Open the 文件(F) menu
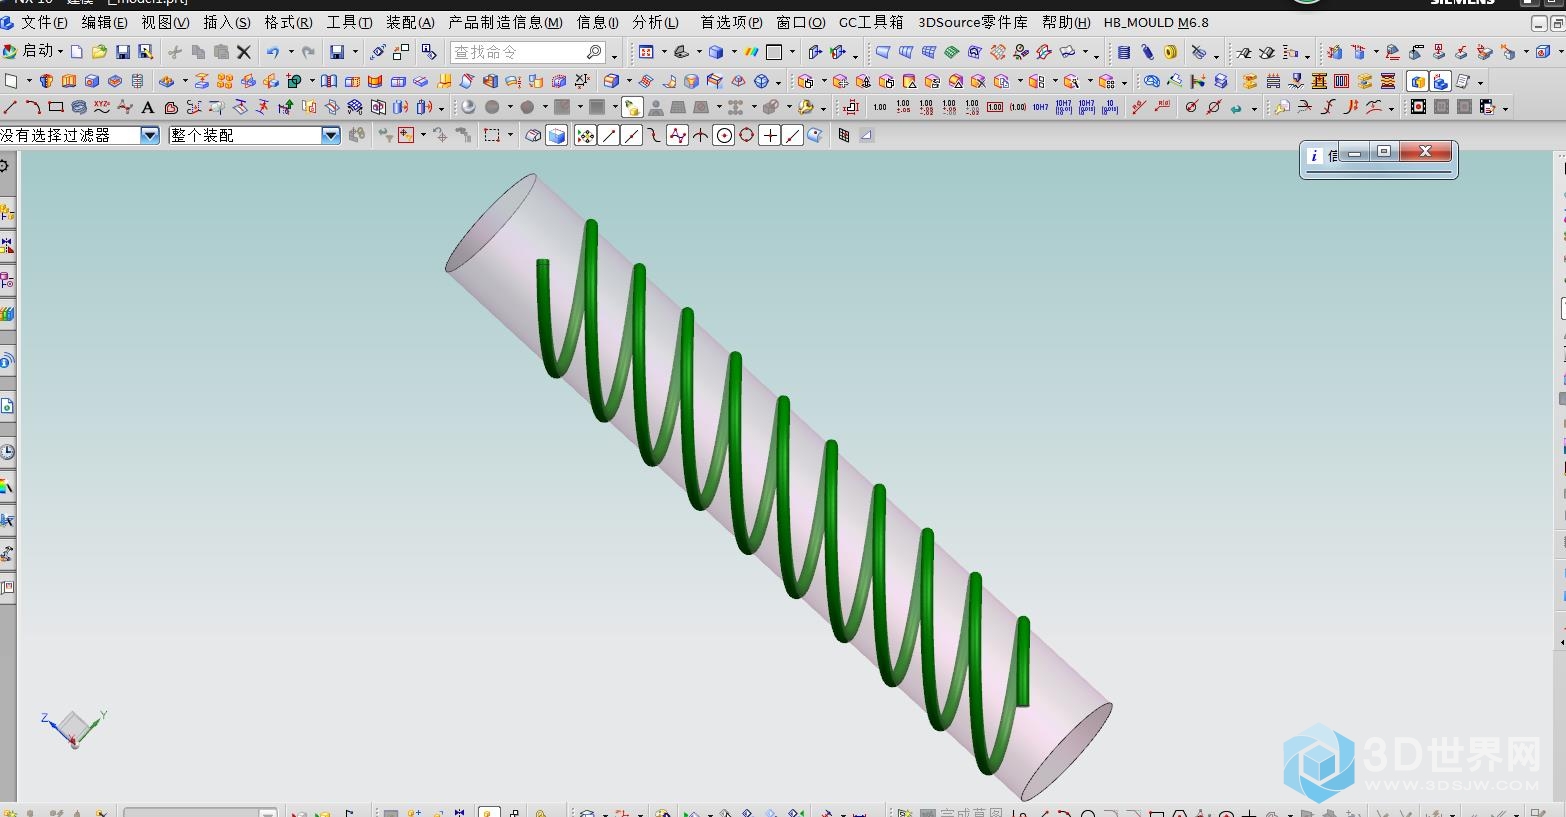This screenshot has width=1566, height=817. point(44,22)
